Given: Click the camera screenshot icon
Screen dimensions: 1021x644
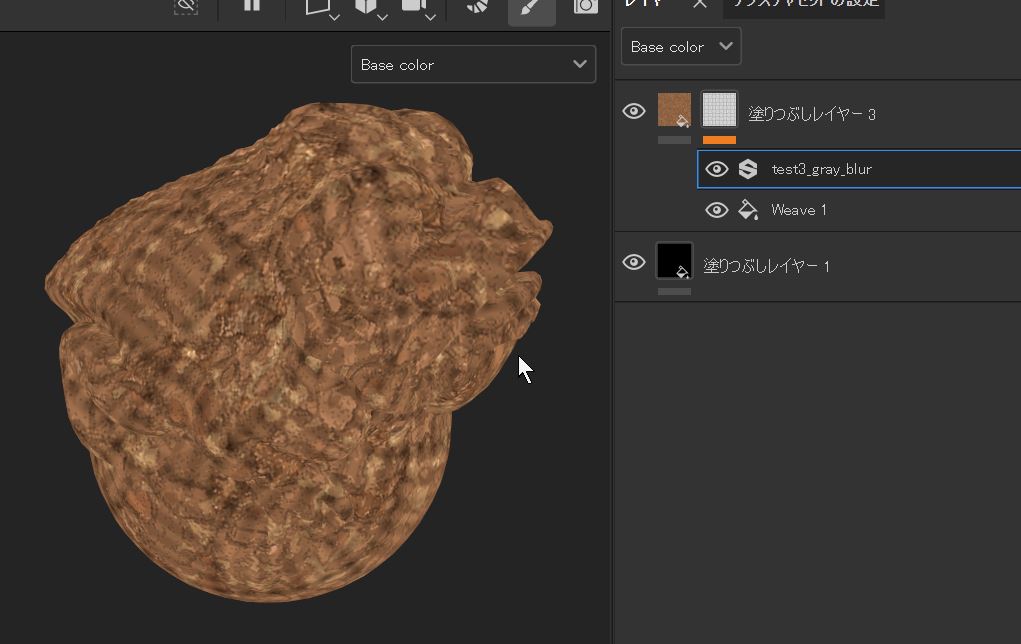Looking at the screenshot, I should (x=585, y=6).
